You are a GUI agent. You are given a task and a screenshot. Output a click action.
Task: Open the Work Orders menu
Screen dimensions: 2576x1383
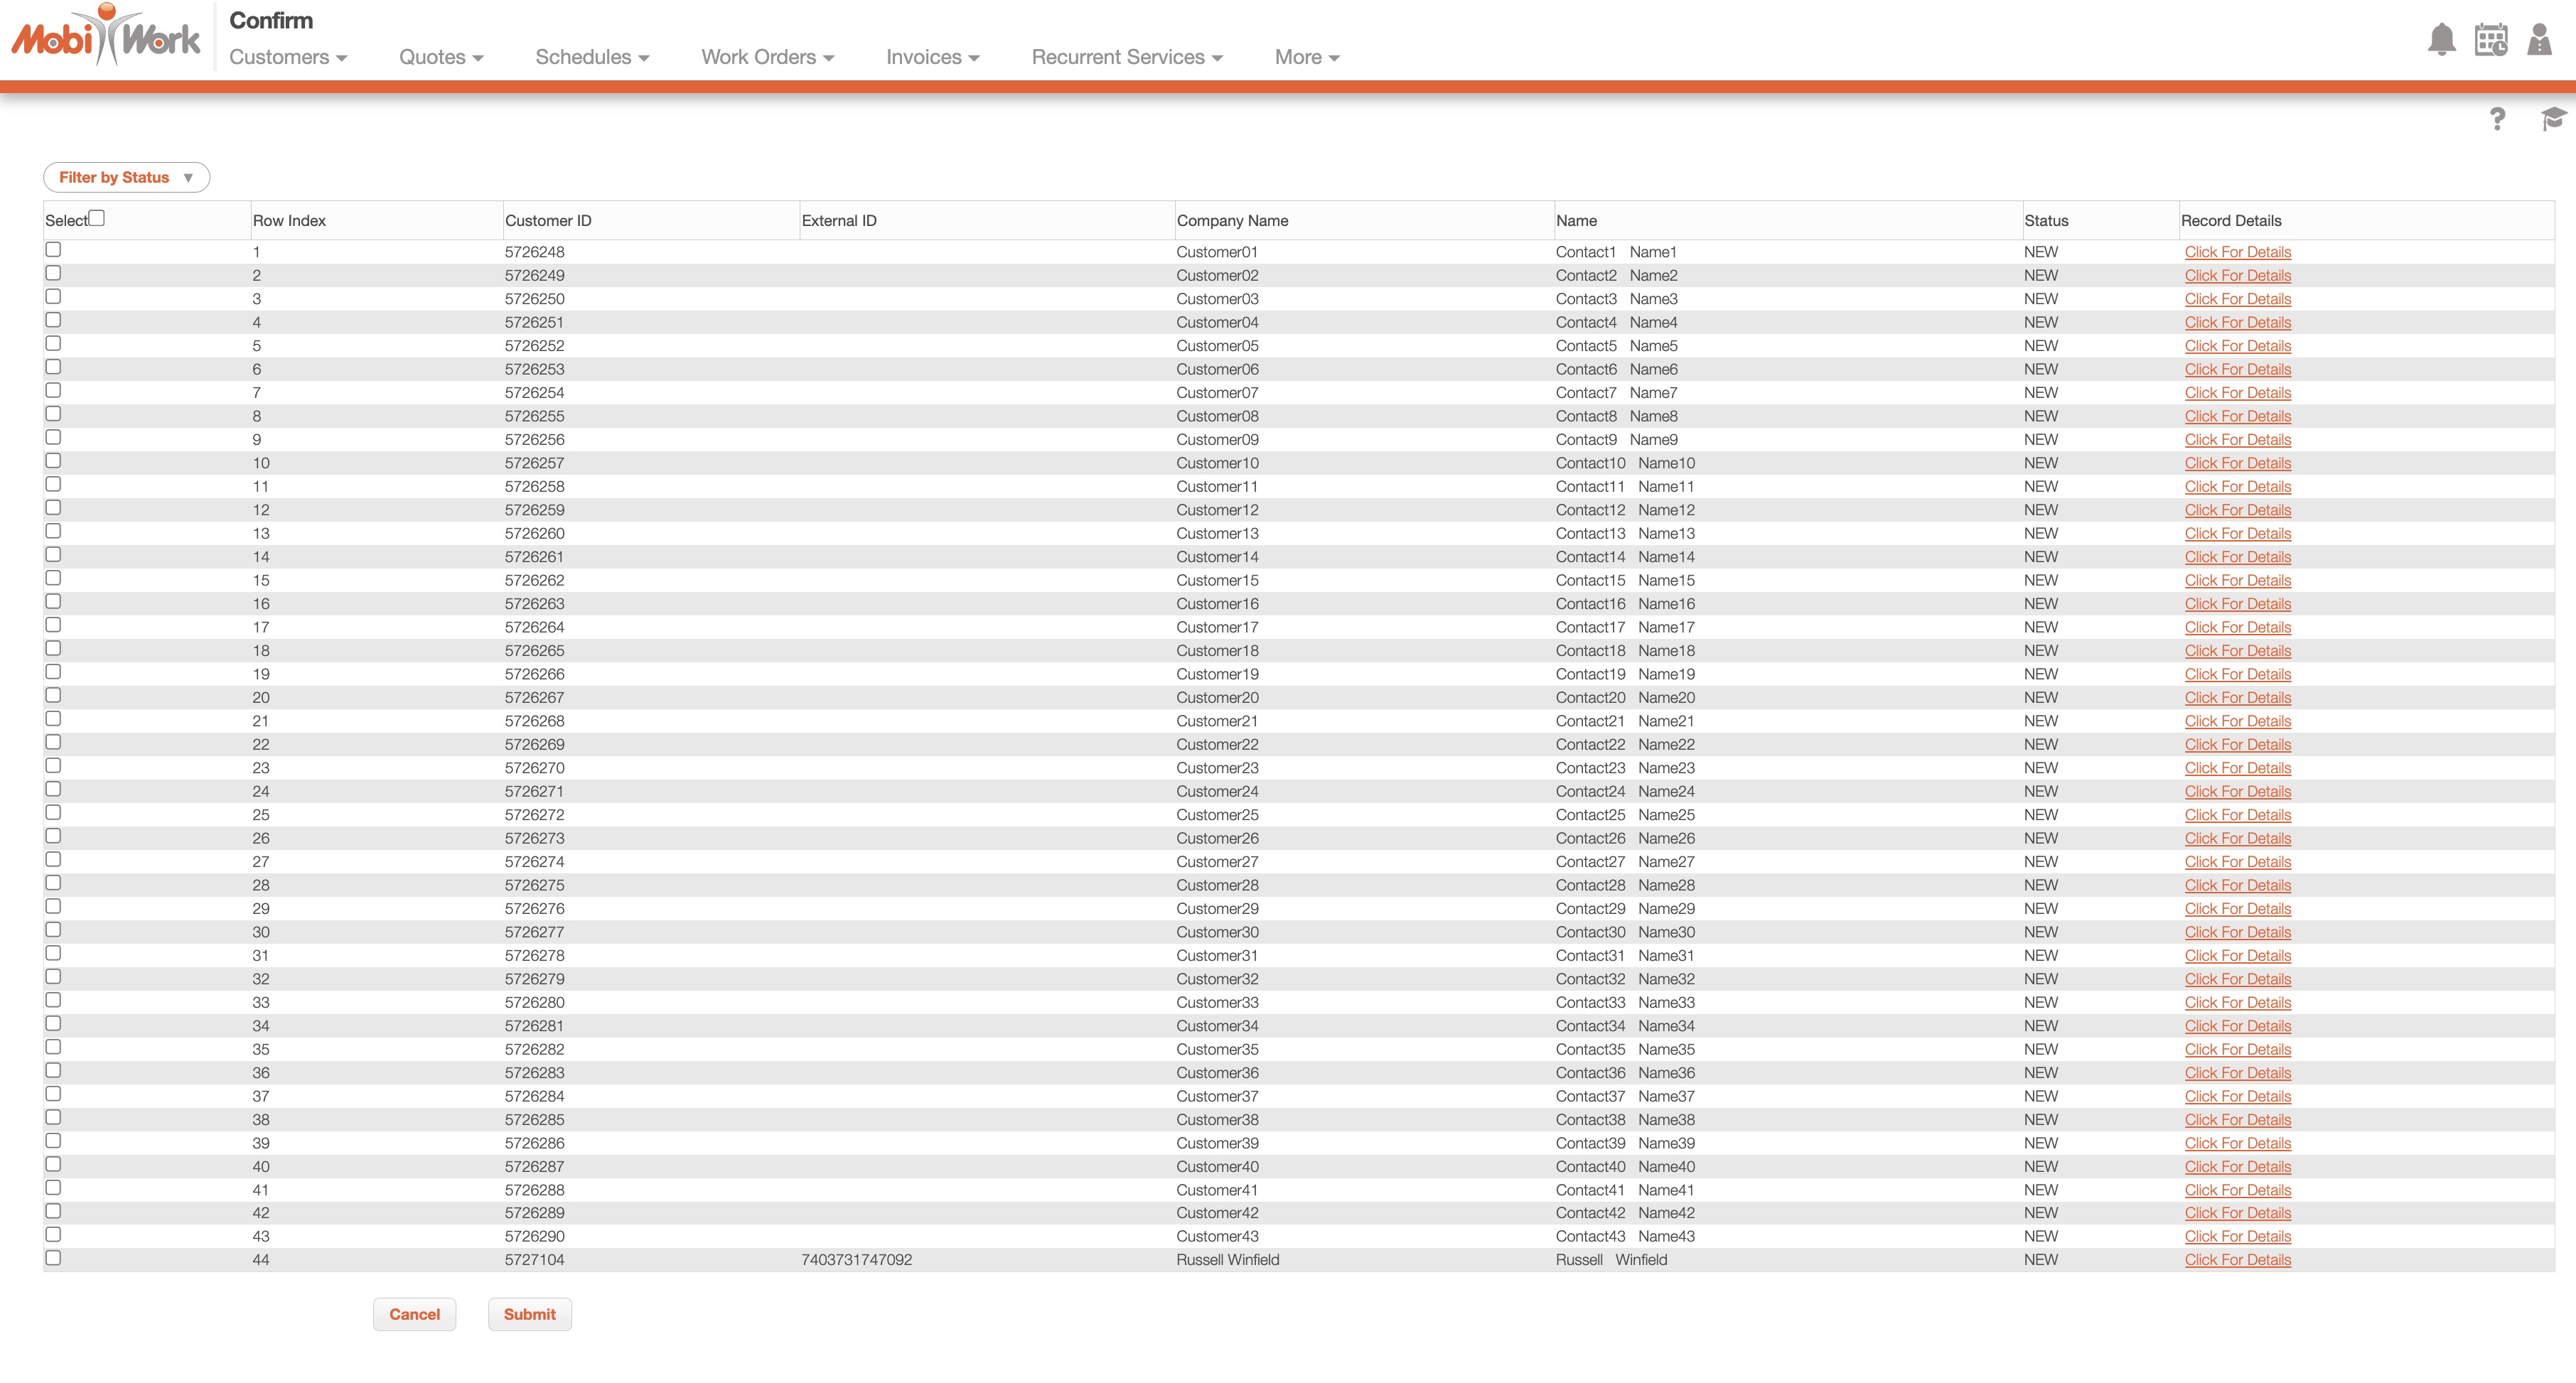pos(767,57)
